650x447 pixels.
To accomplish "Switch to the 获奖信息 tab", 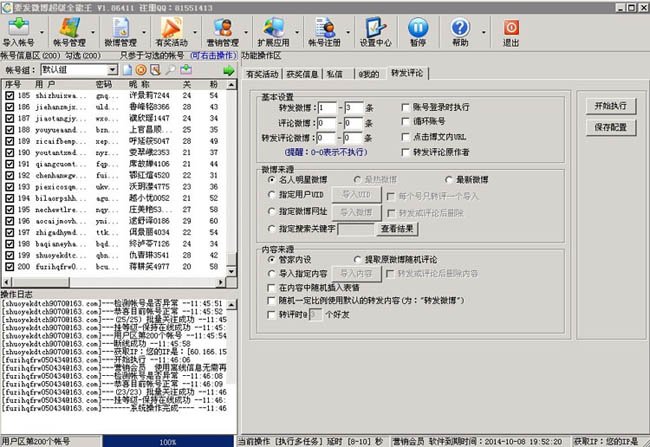I will click(302, 74).
